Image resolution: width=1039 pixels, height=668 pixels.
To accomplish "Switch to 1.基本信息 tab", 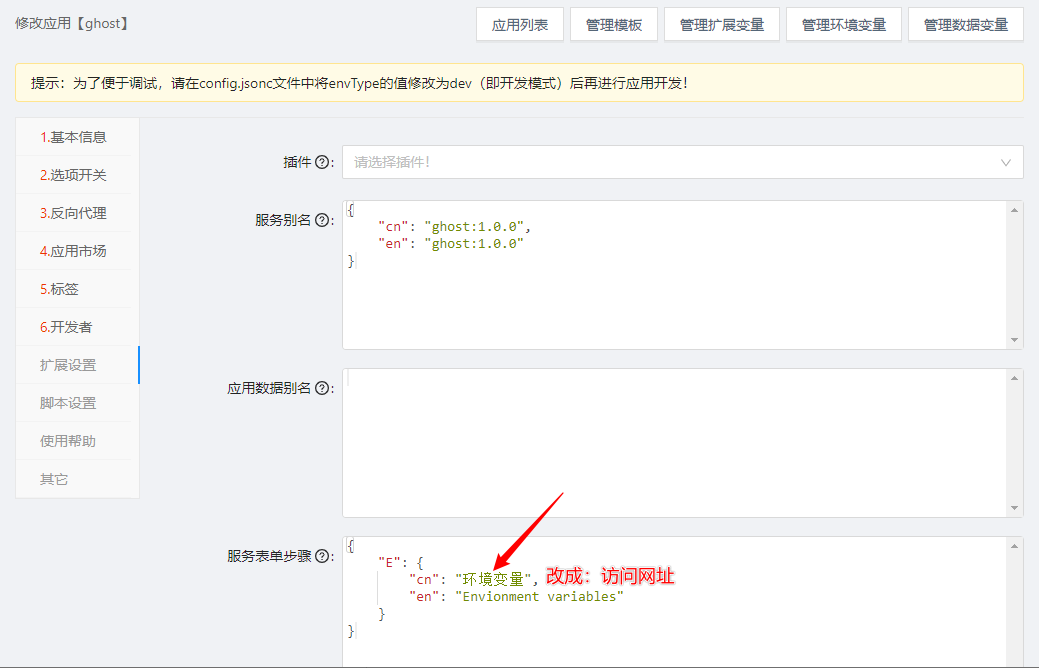I will tap(73, 137).
